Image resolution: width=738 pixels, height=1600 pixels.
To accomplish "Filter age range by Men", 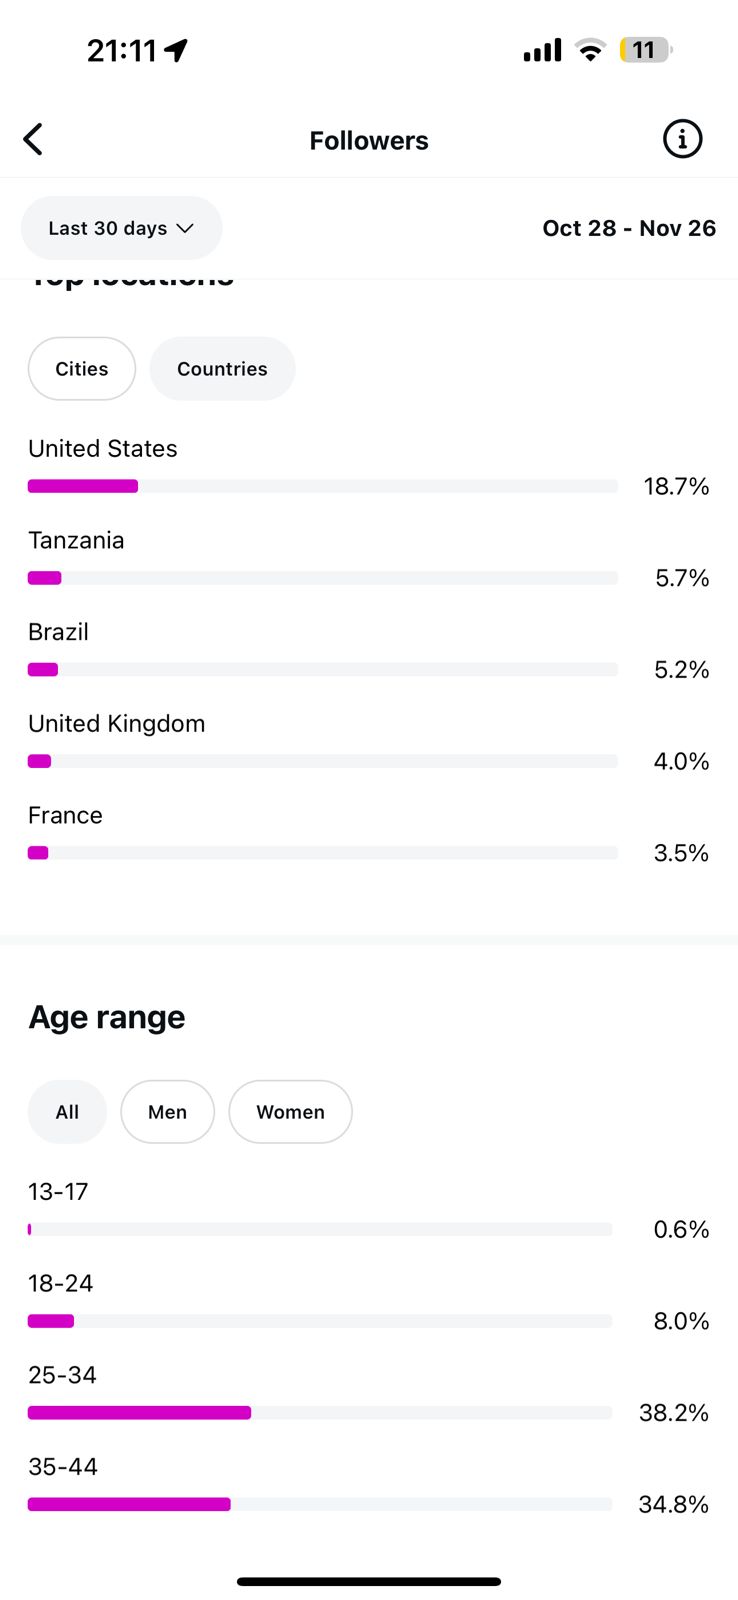I will click(167, 1112).
